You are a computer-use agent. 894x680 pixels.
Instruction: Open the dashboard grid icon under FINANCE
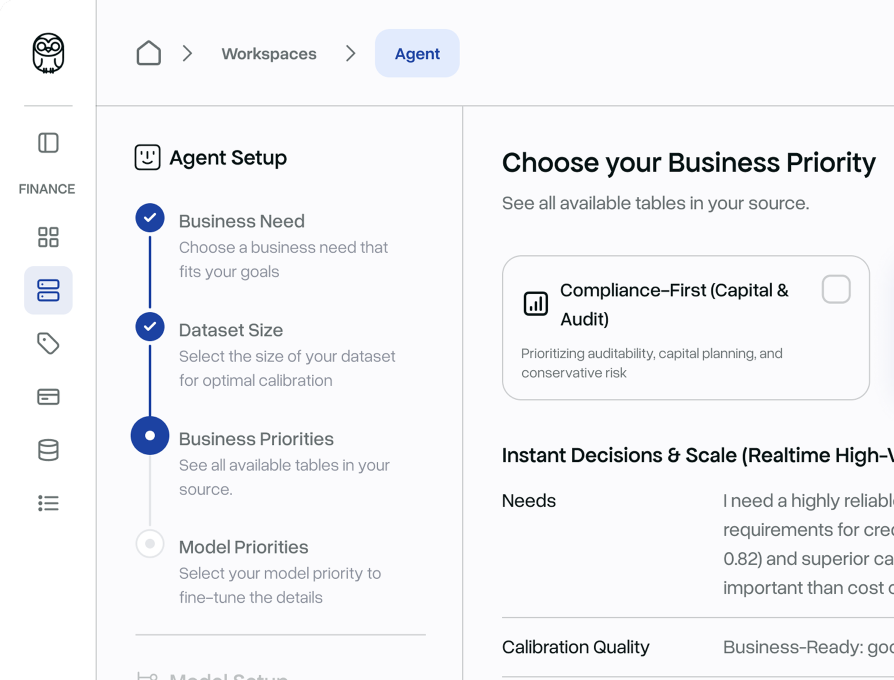pos(47,237)
